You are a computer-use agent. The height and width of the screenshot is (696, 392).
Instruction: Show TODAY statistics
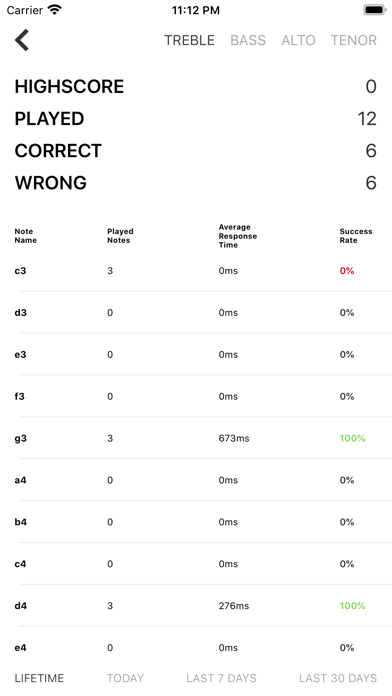click(x=125, y=678)
